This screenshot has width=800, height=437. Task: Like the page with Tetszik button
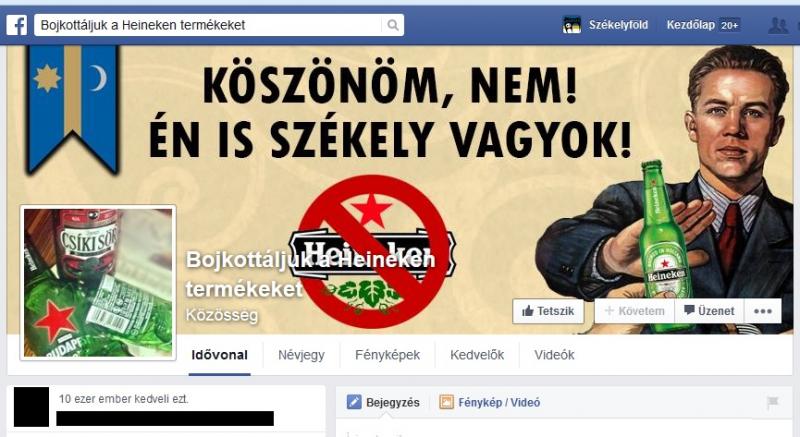(548, 311)
